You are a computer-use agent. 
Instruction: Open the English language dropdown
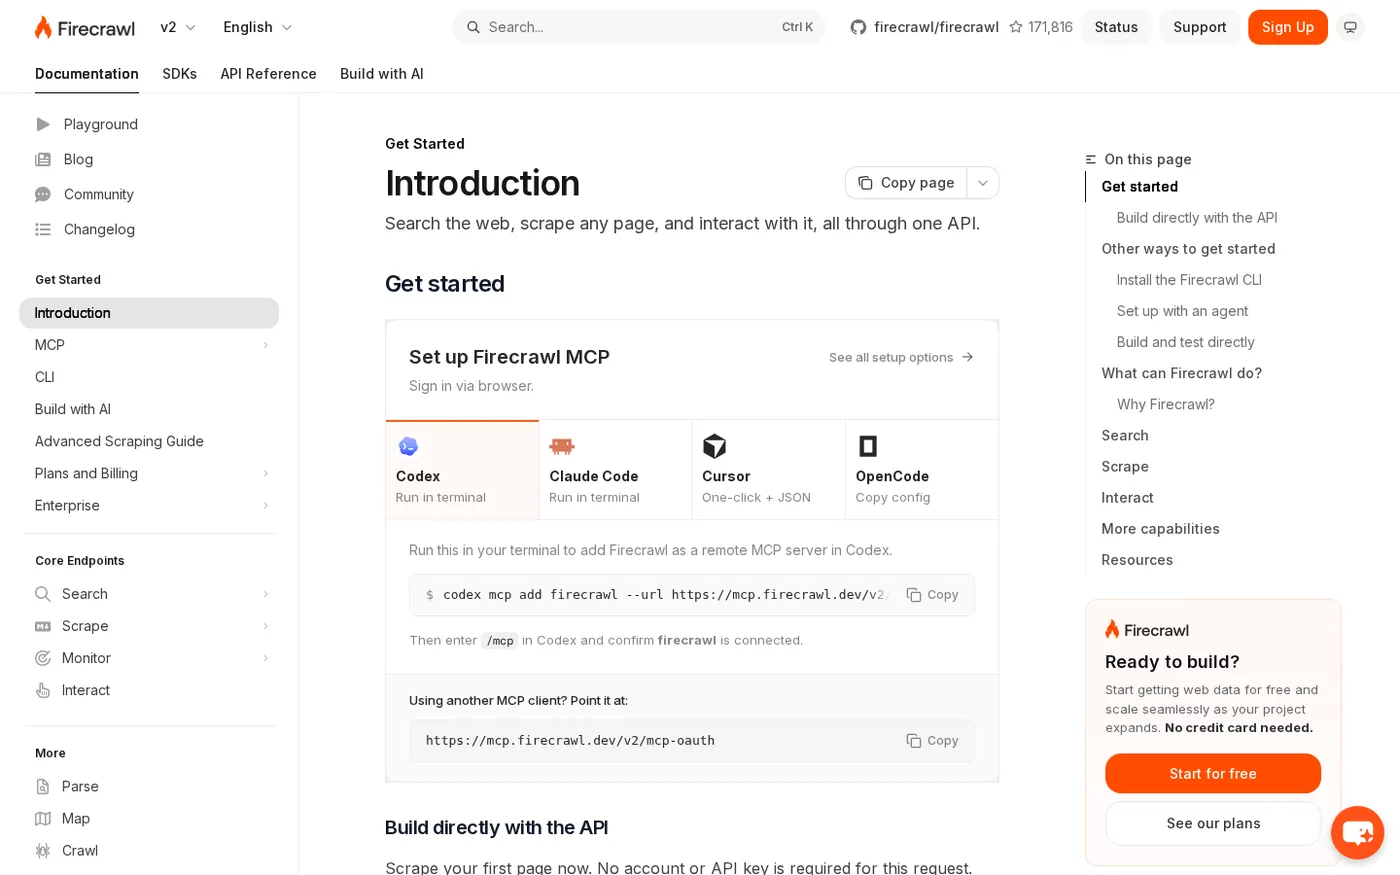pyautogui.click(x=258, y=27)
